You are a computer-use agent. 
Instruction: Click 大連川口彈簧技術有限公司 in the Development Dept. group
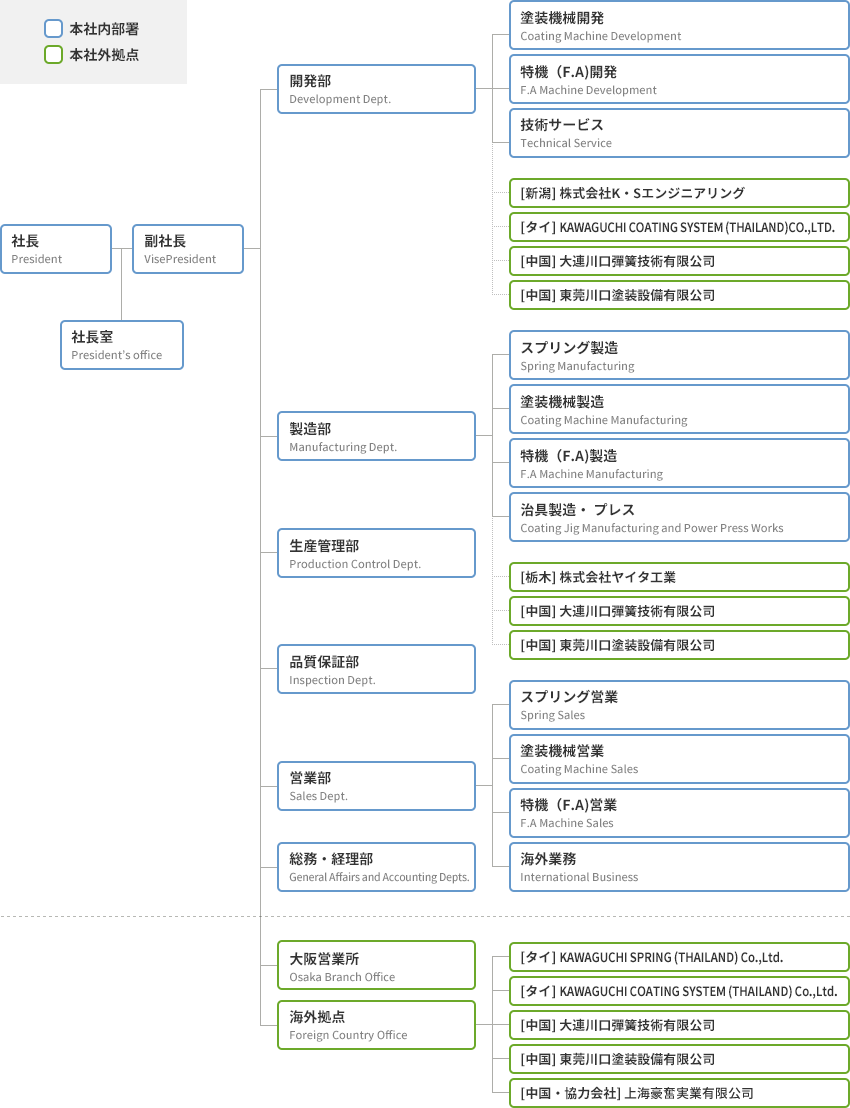pos(679,261)
